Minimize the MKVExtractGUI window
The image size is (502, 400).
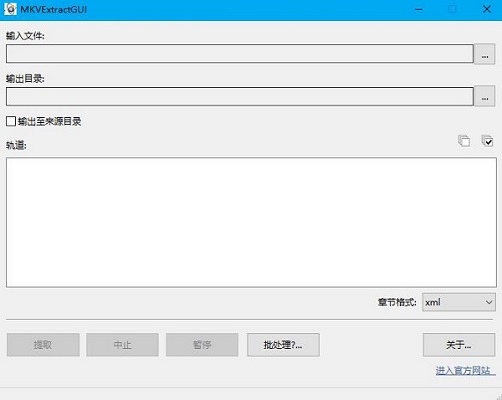point(419,9)
